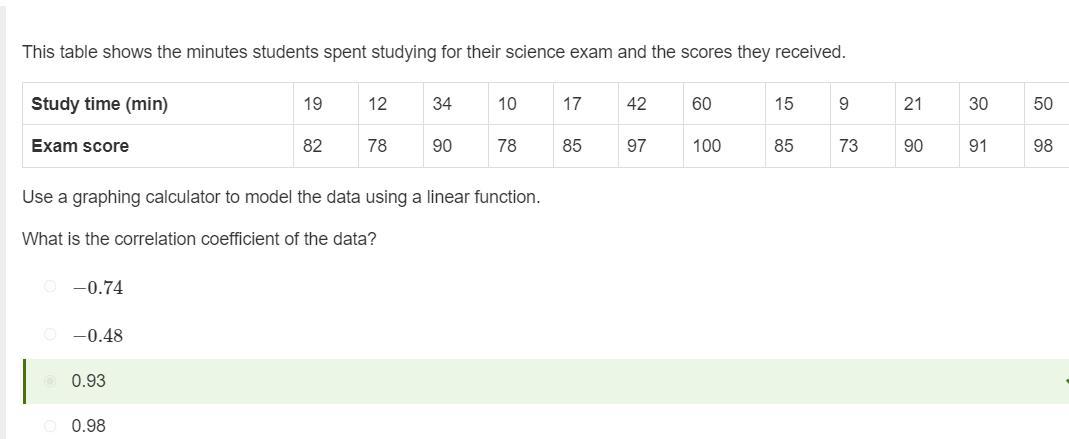Click the −0.74 answer text
This screenshot has height=439, width=1069.
pos(97,288)
